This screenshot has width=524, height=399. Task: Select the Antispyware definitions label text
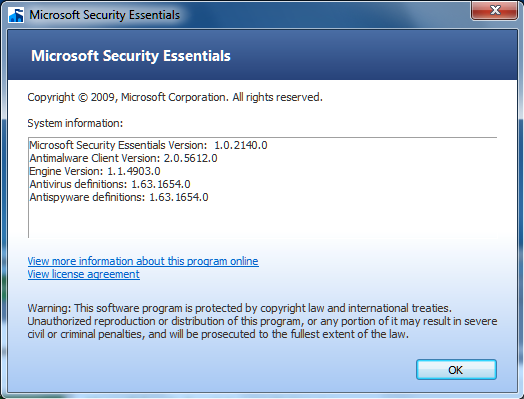(87, 197)
